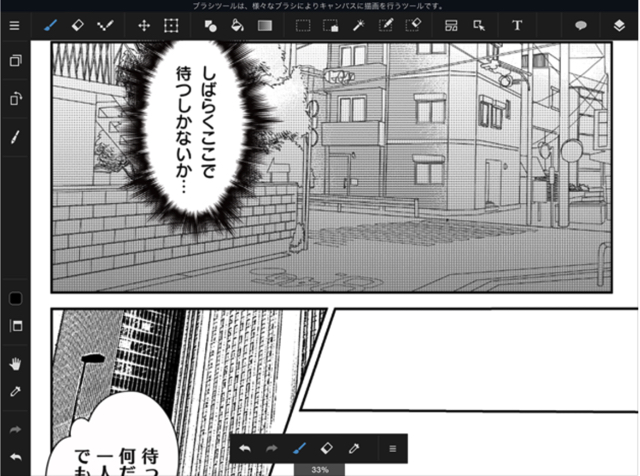Open the floating toolbar menu

(x=392, y=449)
